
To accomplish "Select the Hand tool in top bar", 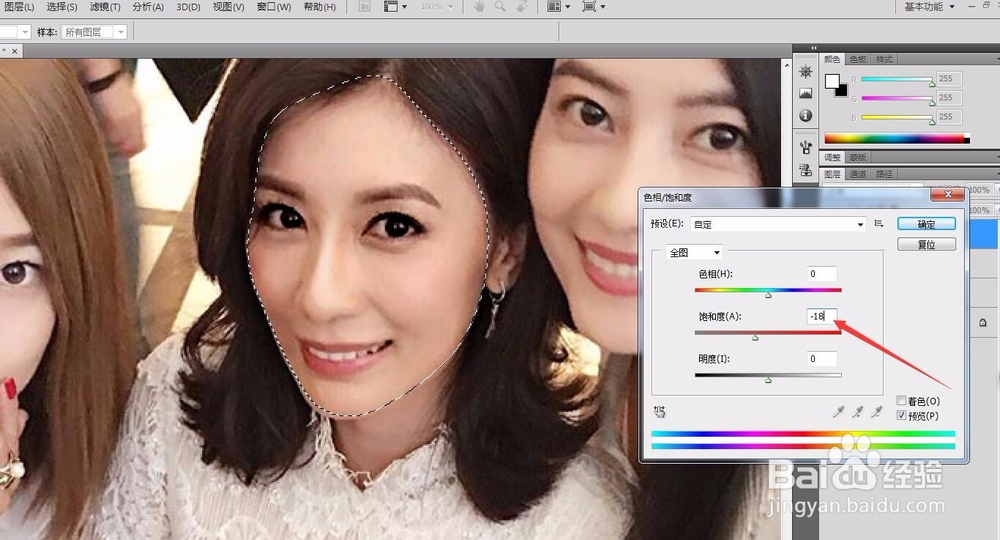I will click(479, 6).
